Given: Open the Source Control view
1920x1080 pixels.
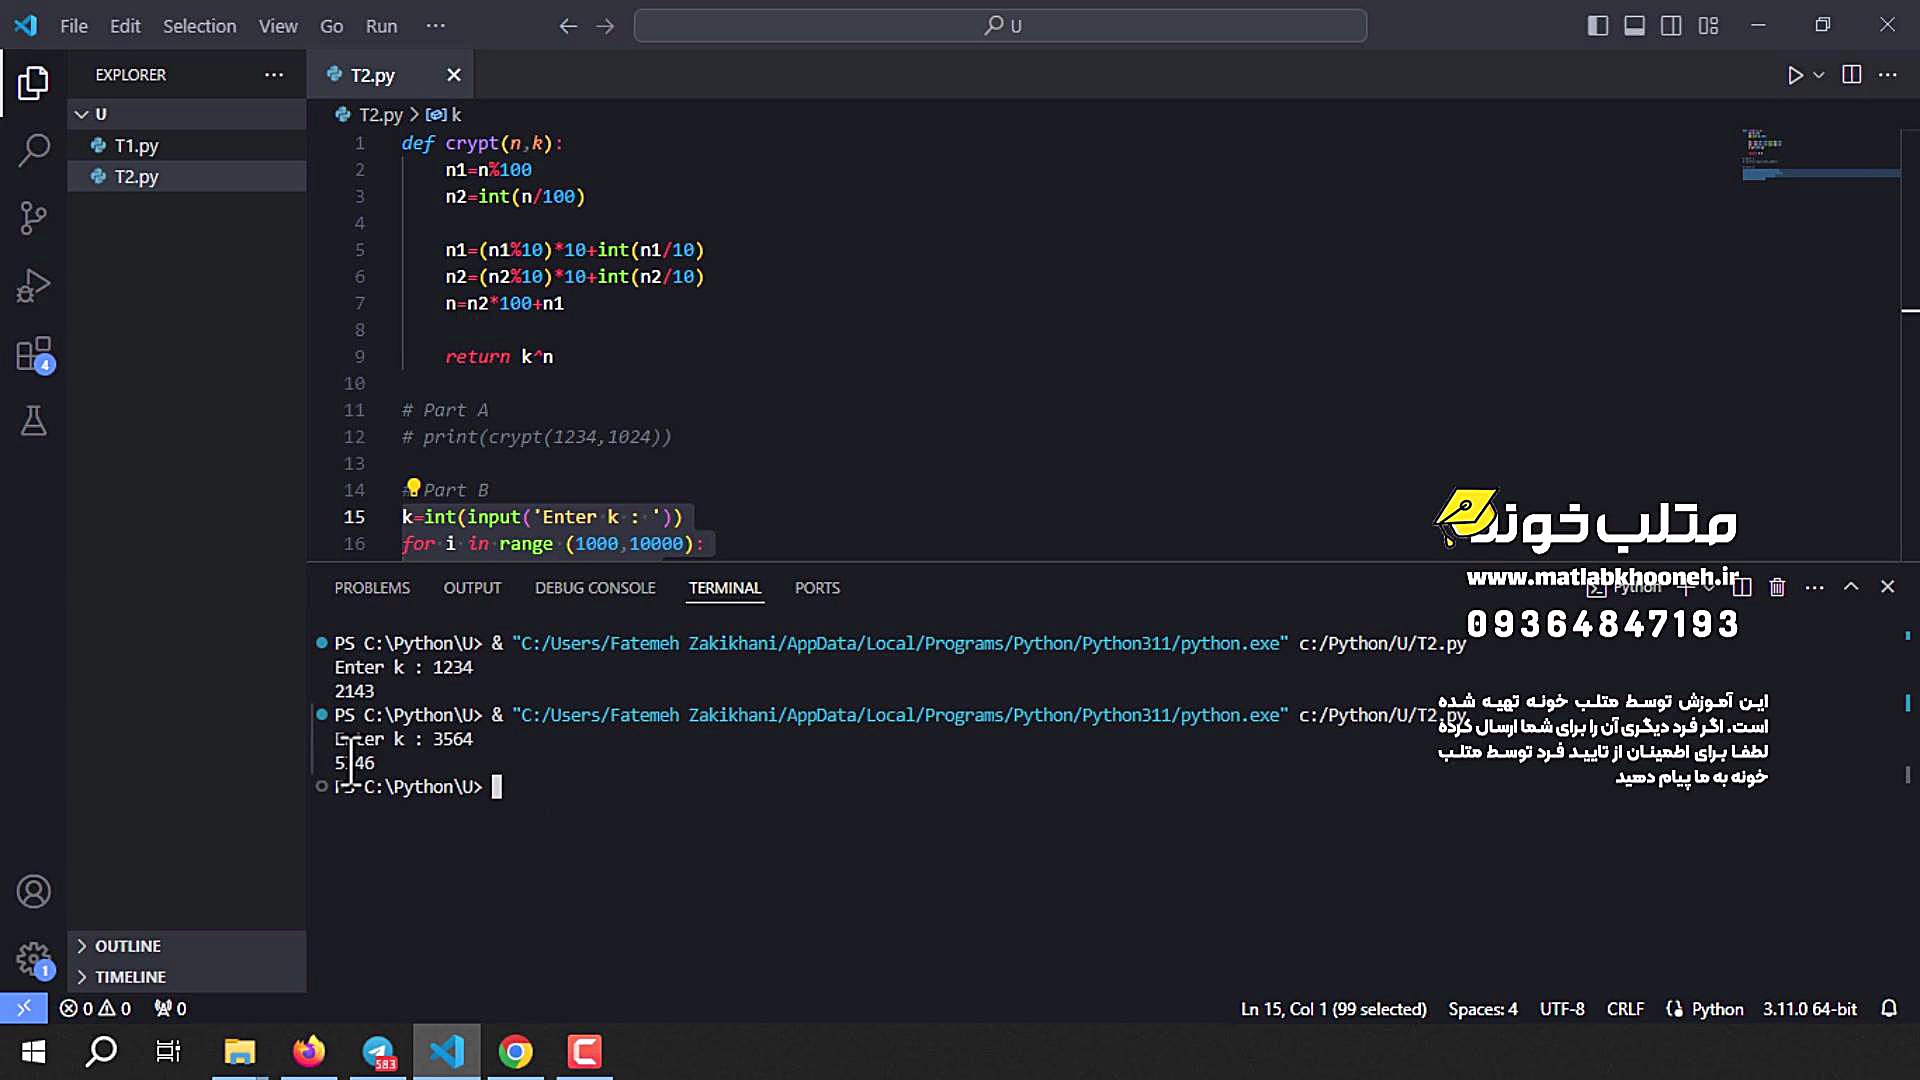Looking at the screenshot, I should (x=33, y=218).
